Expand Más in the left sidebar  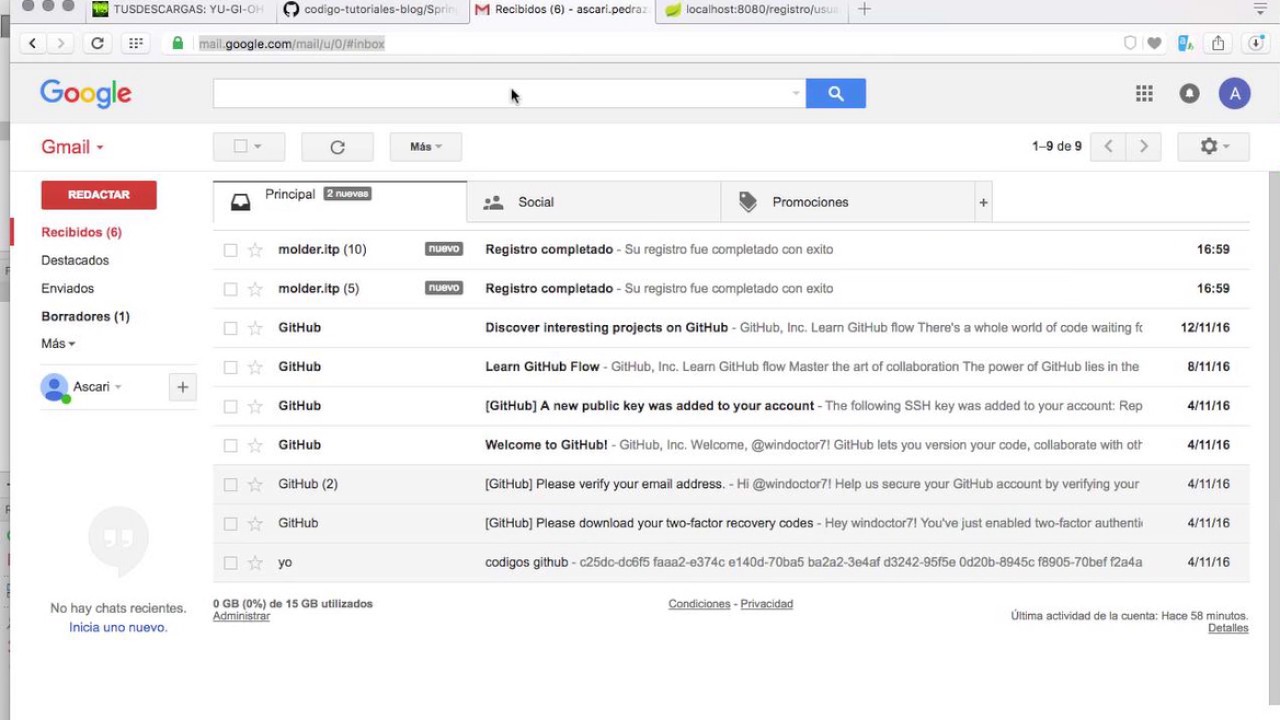tap(58, 343)
